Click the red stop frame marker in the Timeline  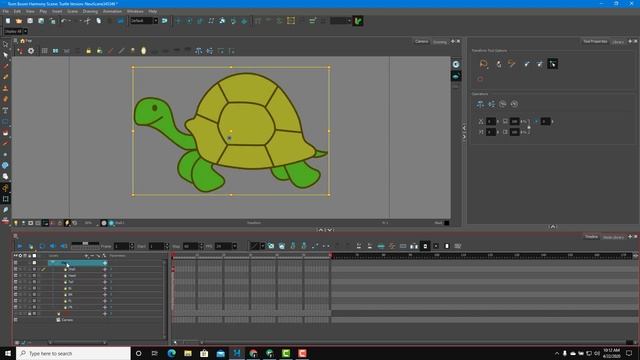330,256
